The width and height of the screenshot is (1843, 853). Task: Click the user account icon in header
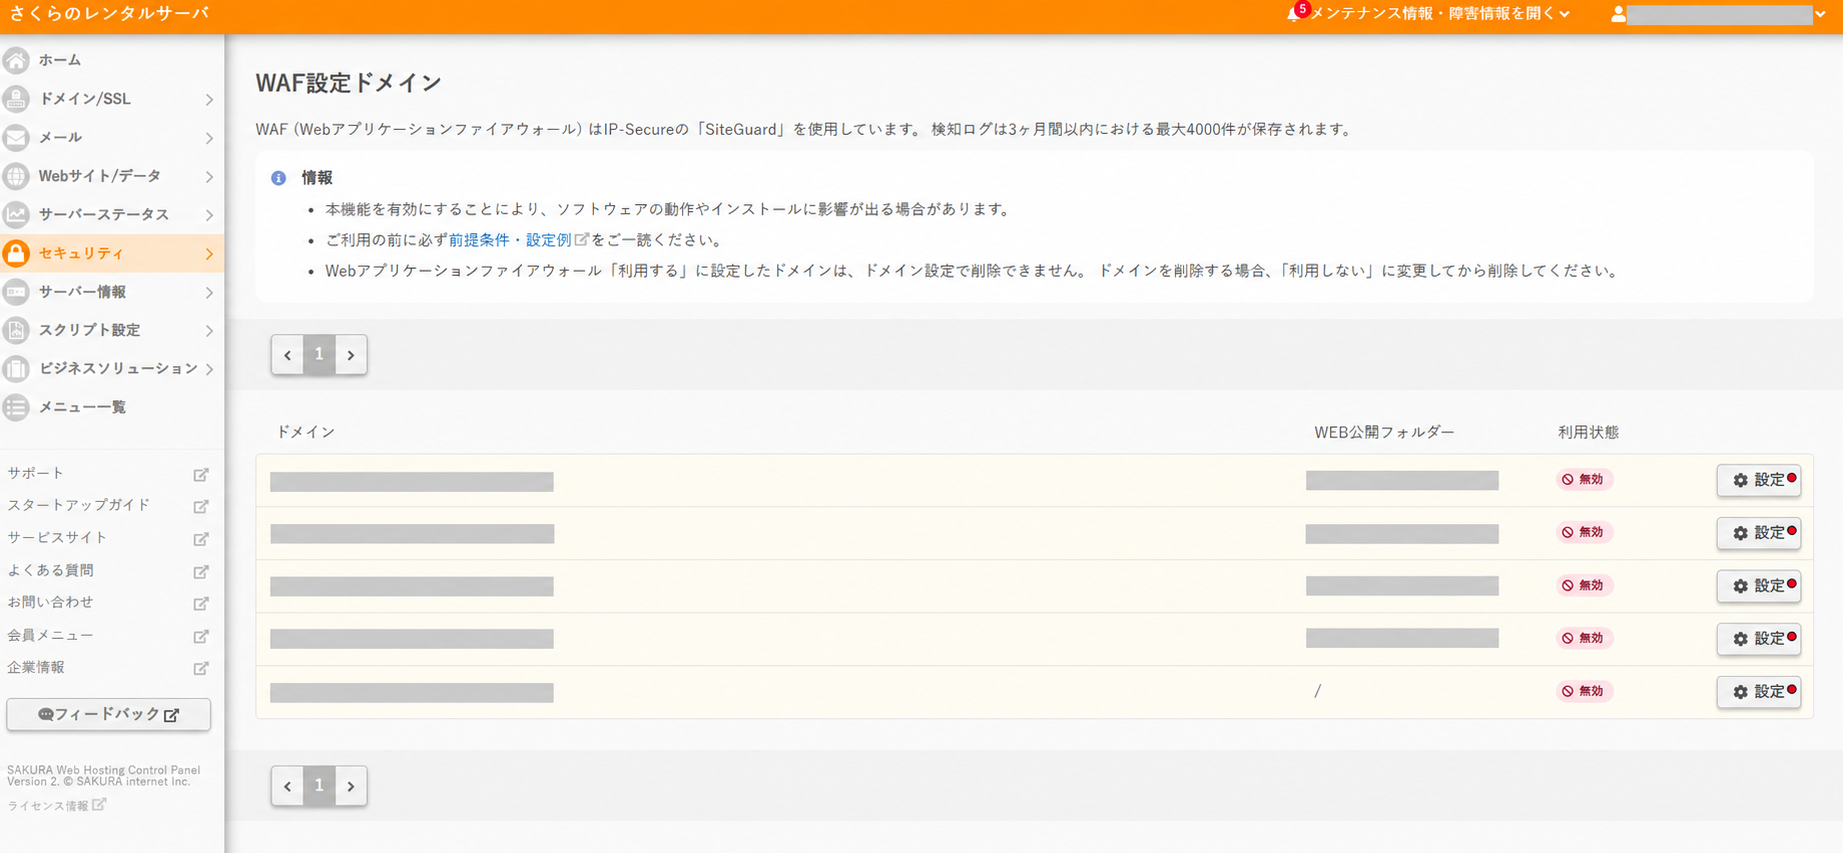[x=1618, y=14]
